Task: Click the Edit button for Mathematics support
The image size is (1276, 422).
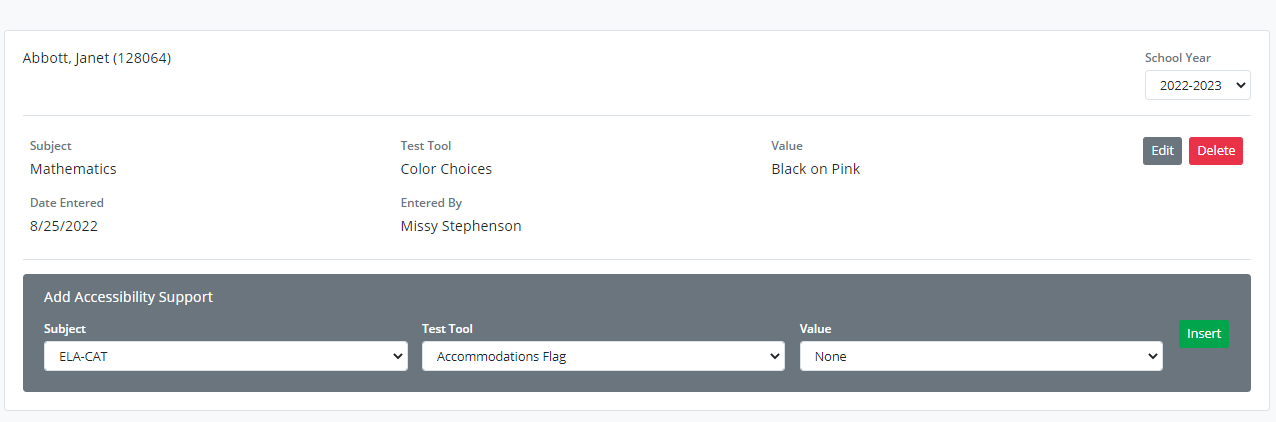Action: pos(1162,151)
